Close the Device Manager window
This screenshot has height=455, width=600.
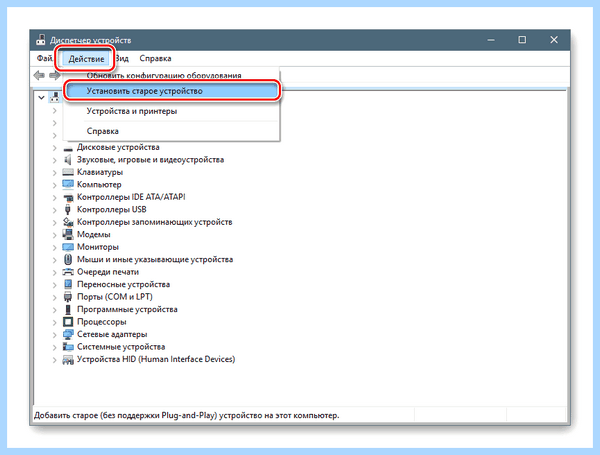(x=554, y=40)
